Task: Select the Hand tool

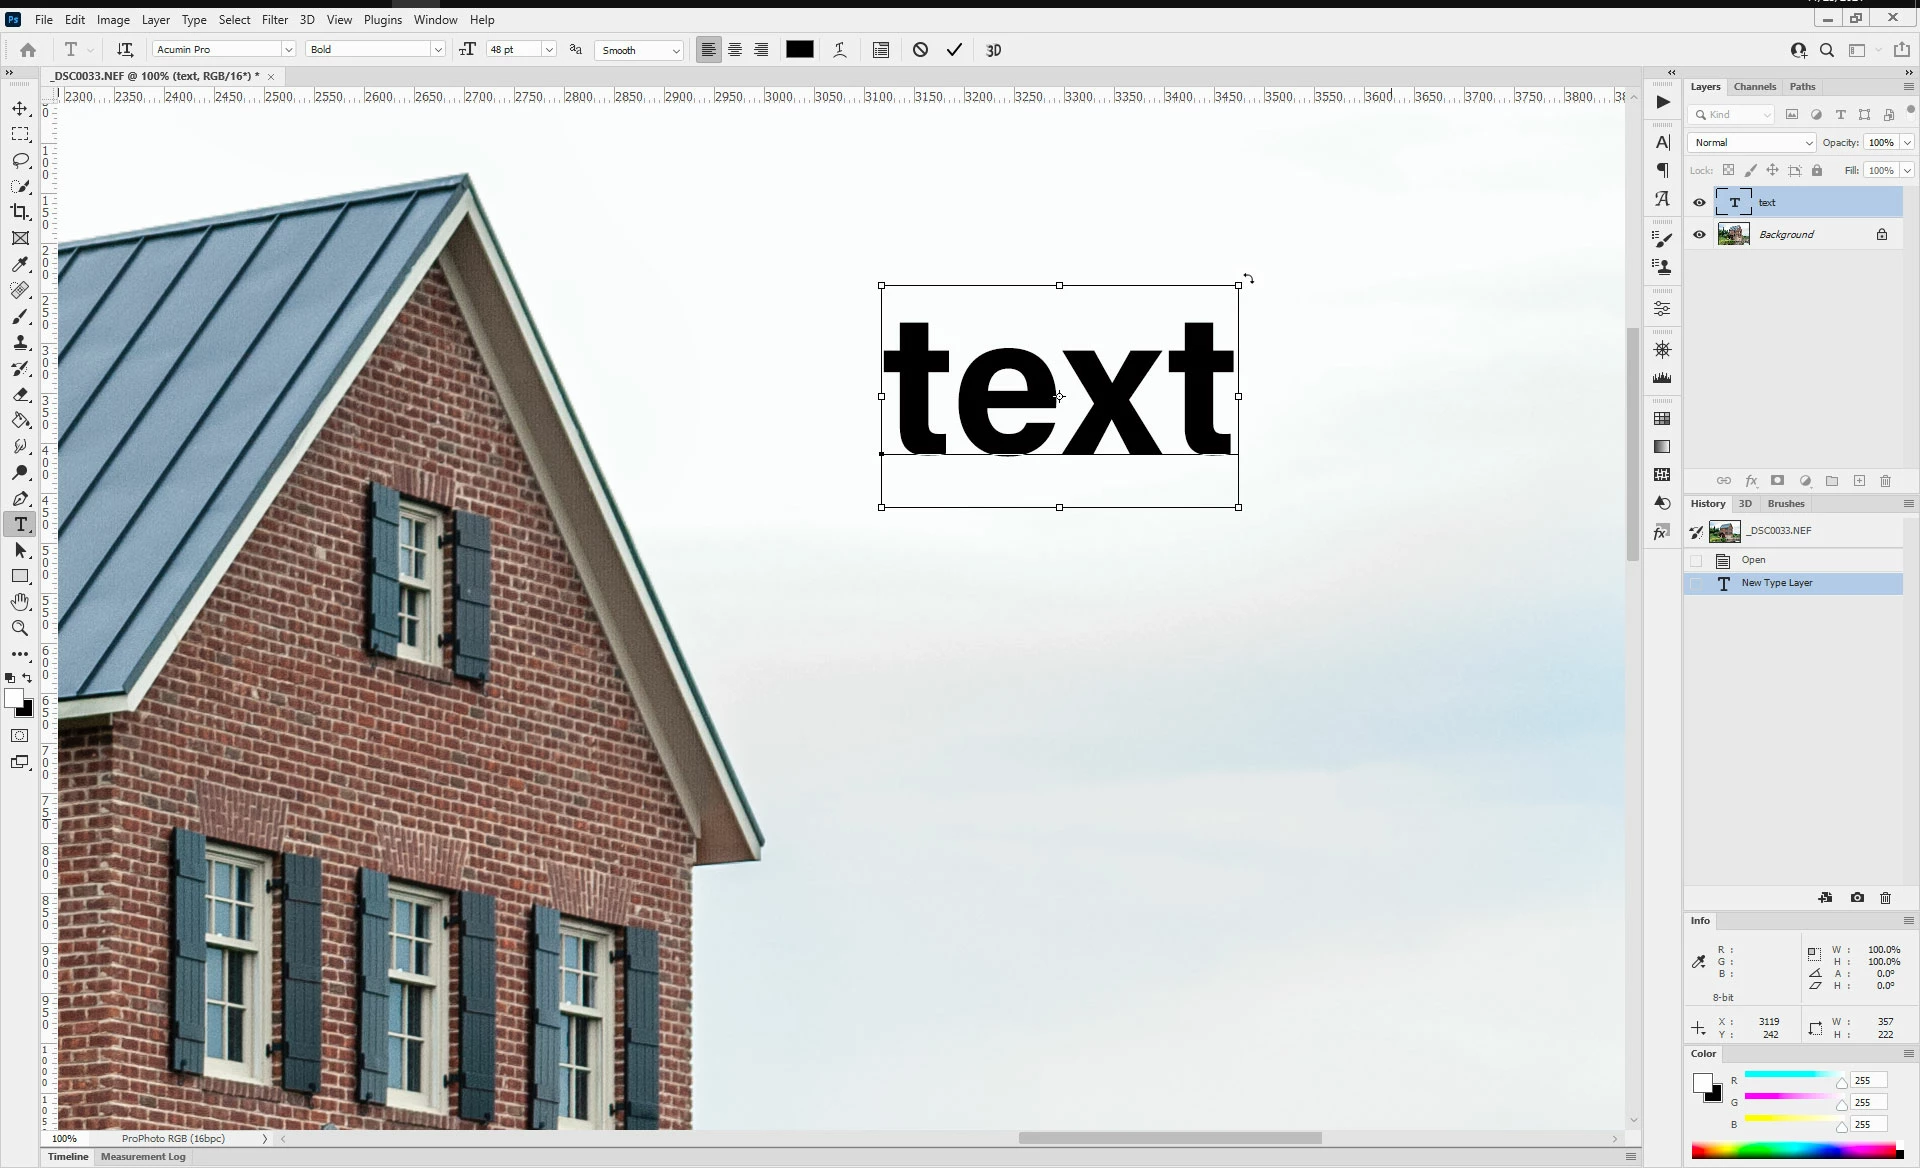Action: (x=20, y=602)
